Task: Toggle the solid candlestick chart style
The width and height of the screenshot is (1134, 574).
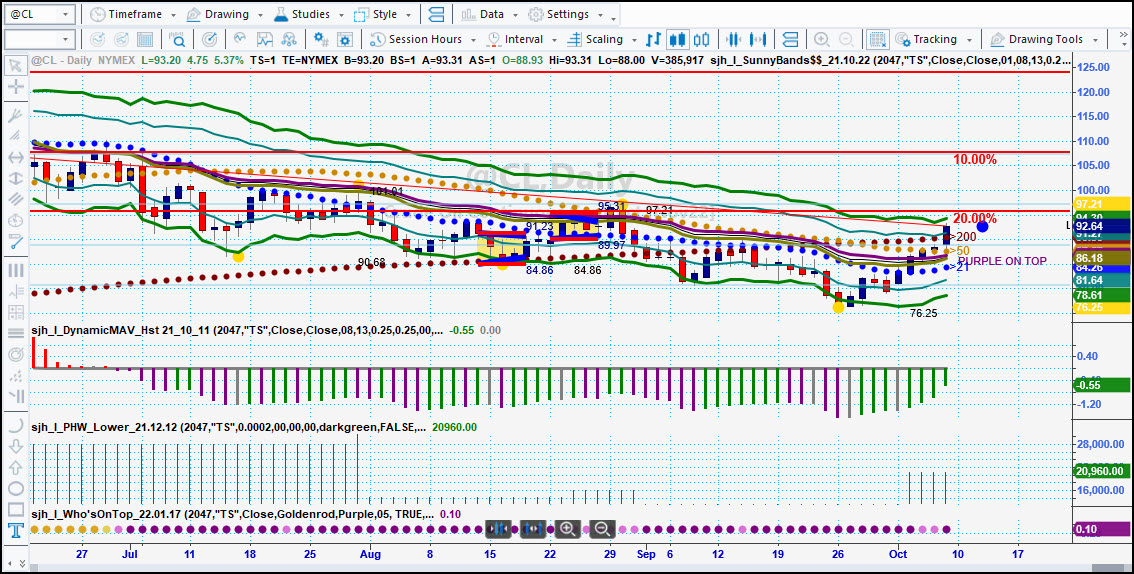Action: (x=678, y=39)
